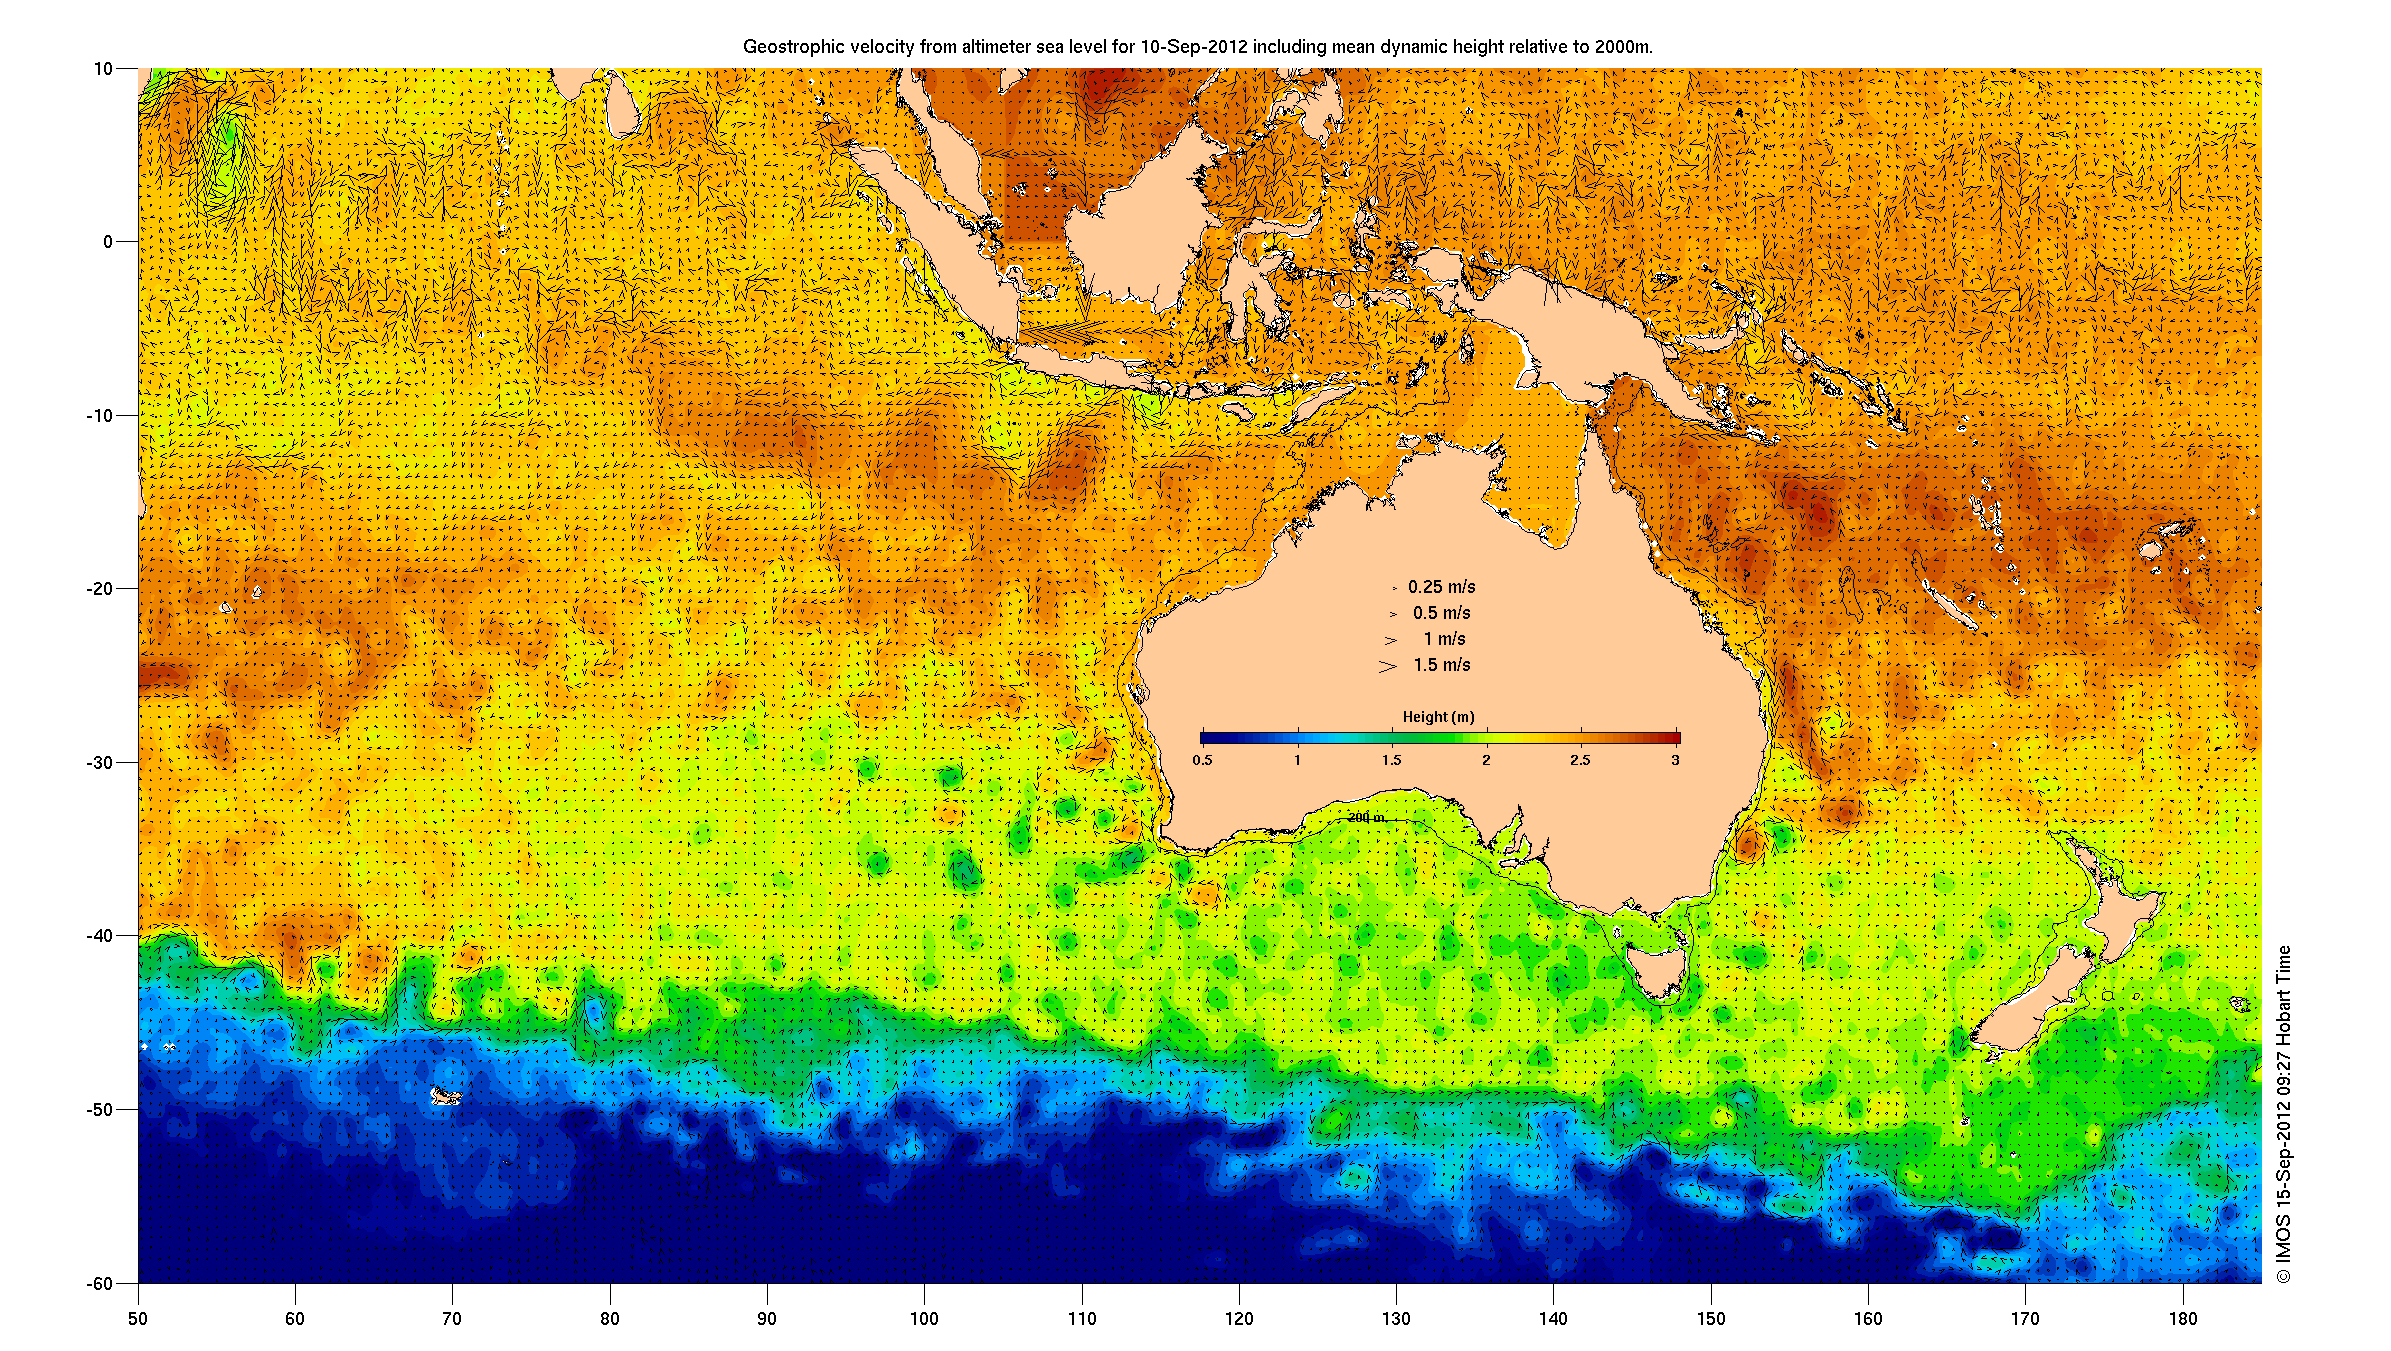Click the 1.5 m/s arrow legend symbol
The image size is (2391, 1351).
coord(1387,666)
